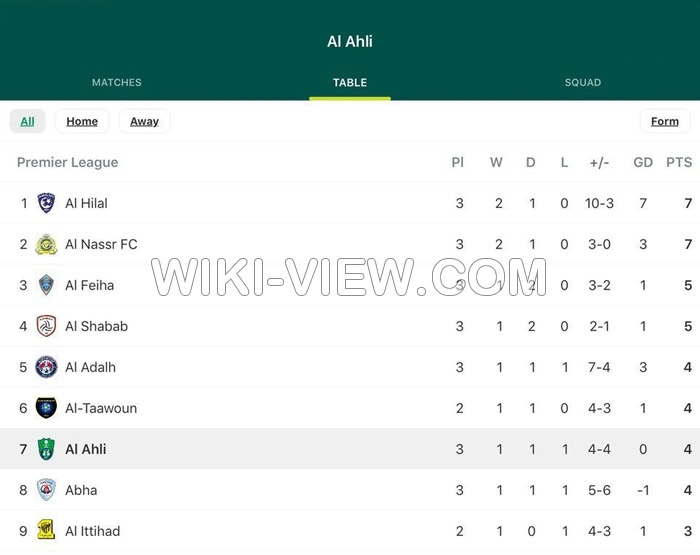
Task: Click the Abha club crest icon
Action: pos(46,490)
